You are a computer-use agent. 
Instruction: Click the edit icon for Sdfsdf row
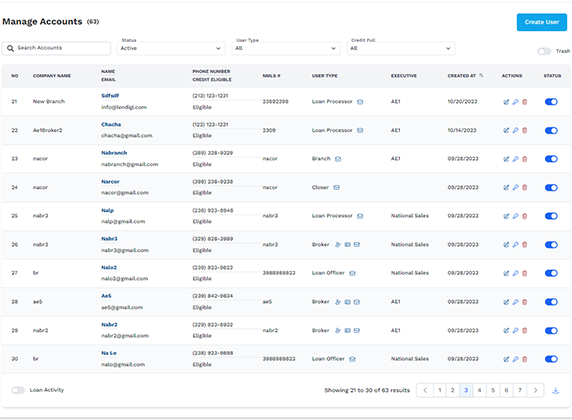point(506,102)
